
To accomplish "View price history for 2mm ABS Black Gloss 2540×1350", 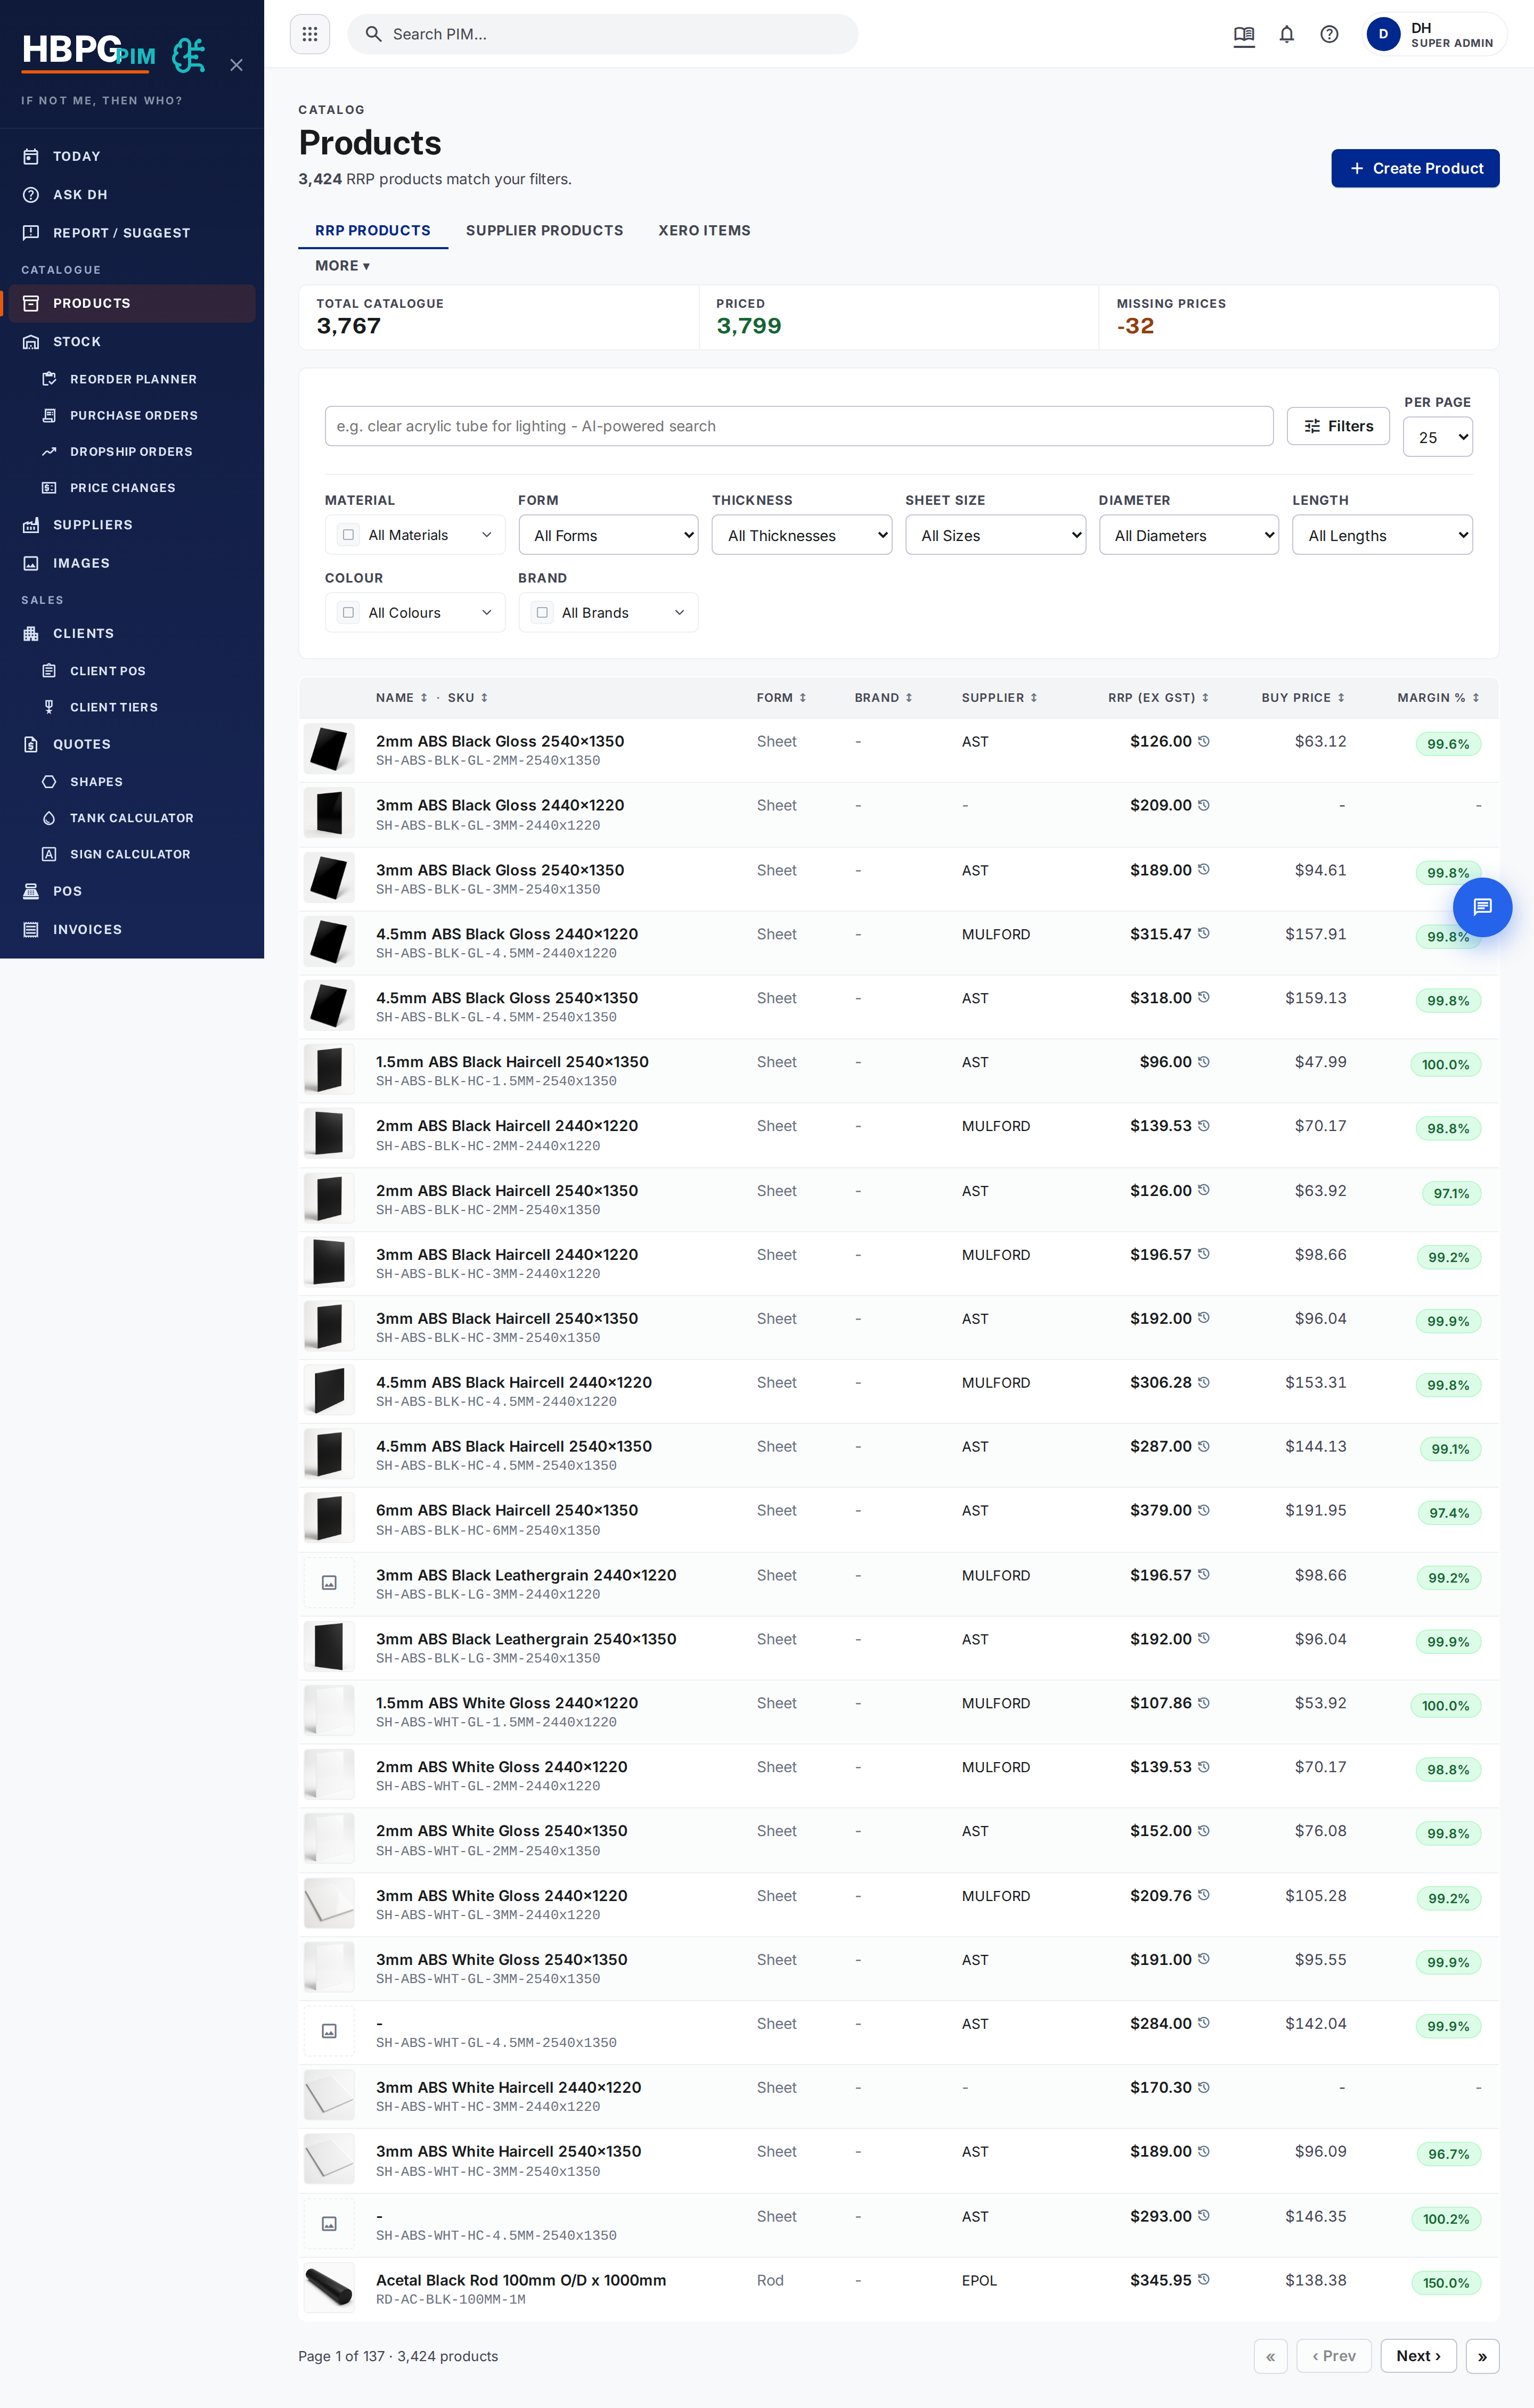I will pyautogui.click(x=1203, y=741).
